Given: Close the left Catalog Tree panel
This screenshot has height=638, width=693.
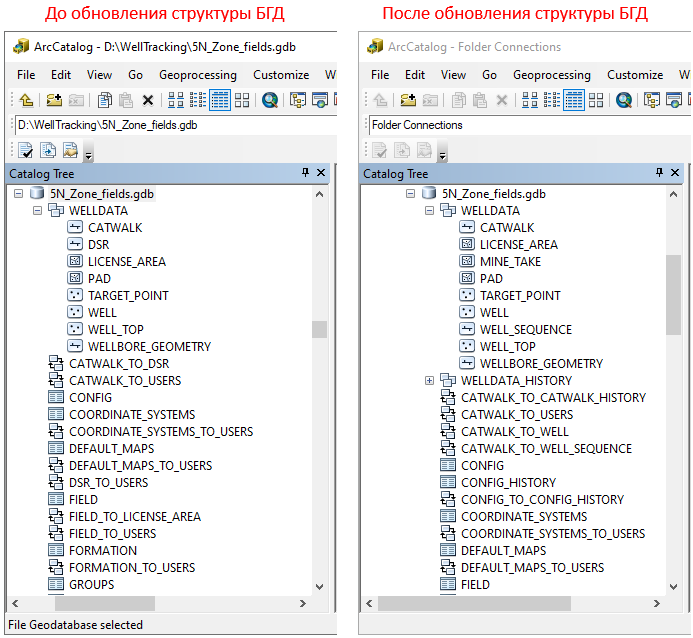Looking at the screenshot, I should (x=321, y=173).
